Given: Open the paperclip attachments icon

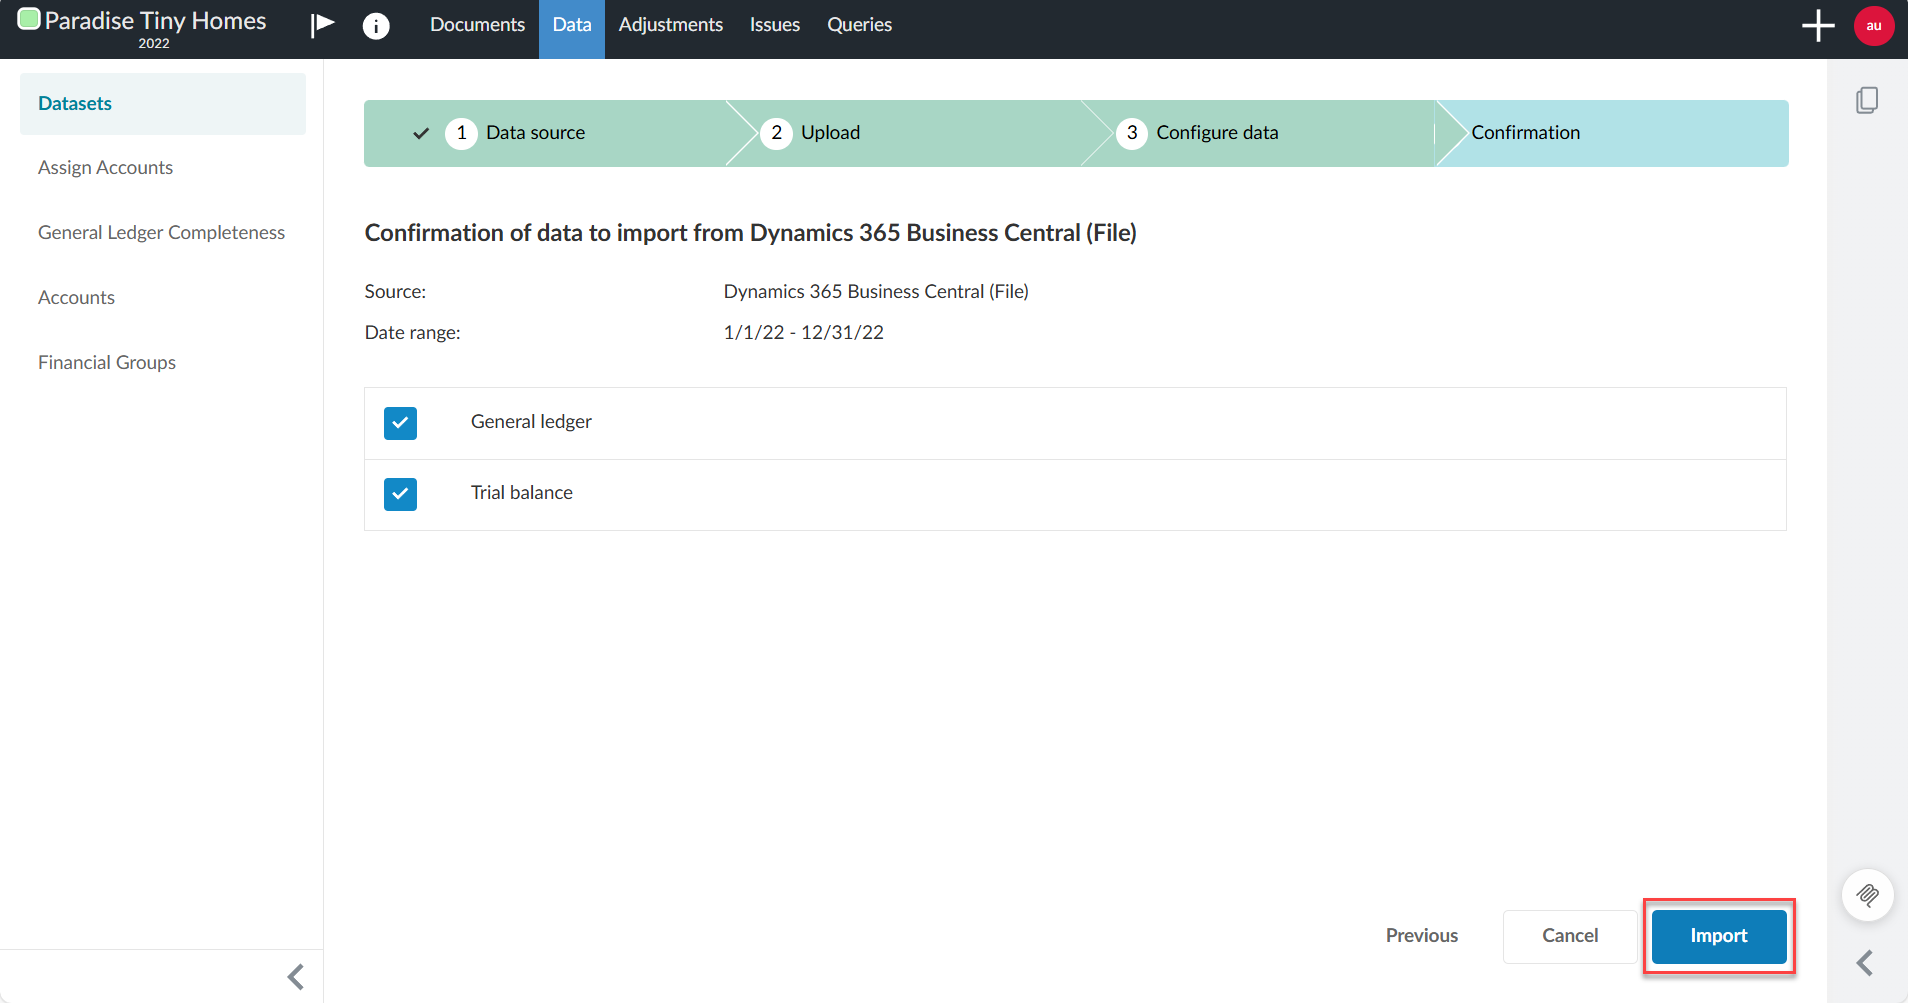Looking at the screenshot, I should (x=1867, y=895).
